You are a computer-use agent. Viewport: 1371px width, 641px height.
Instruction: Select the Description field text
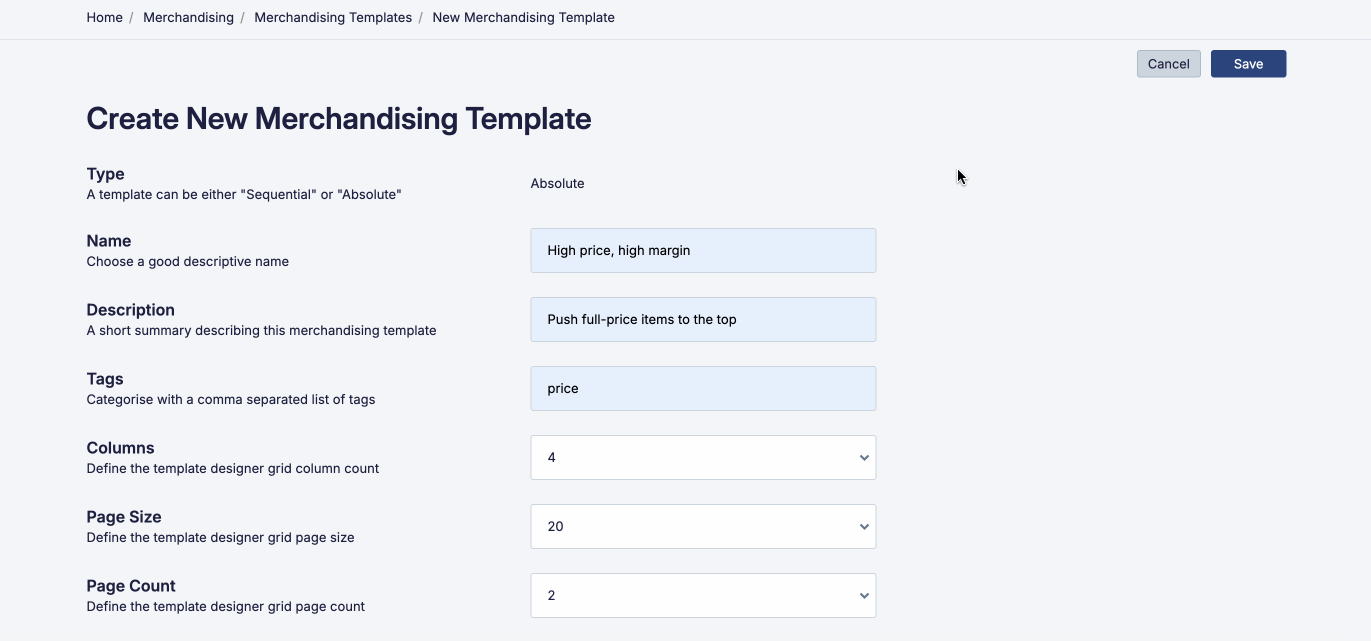point(703,319)
